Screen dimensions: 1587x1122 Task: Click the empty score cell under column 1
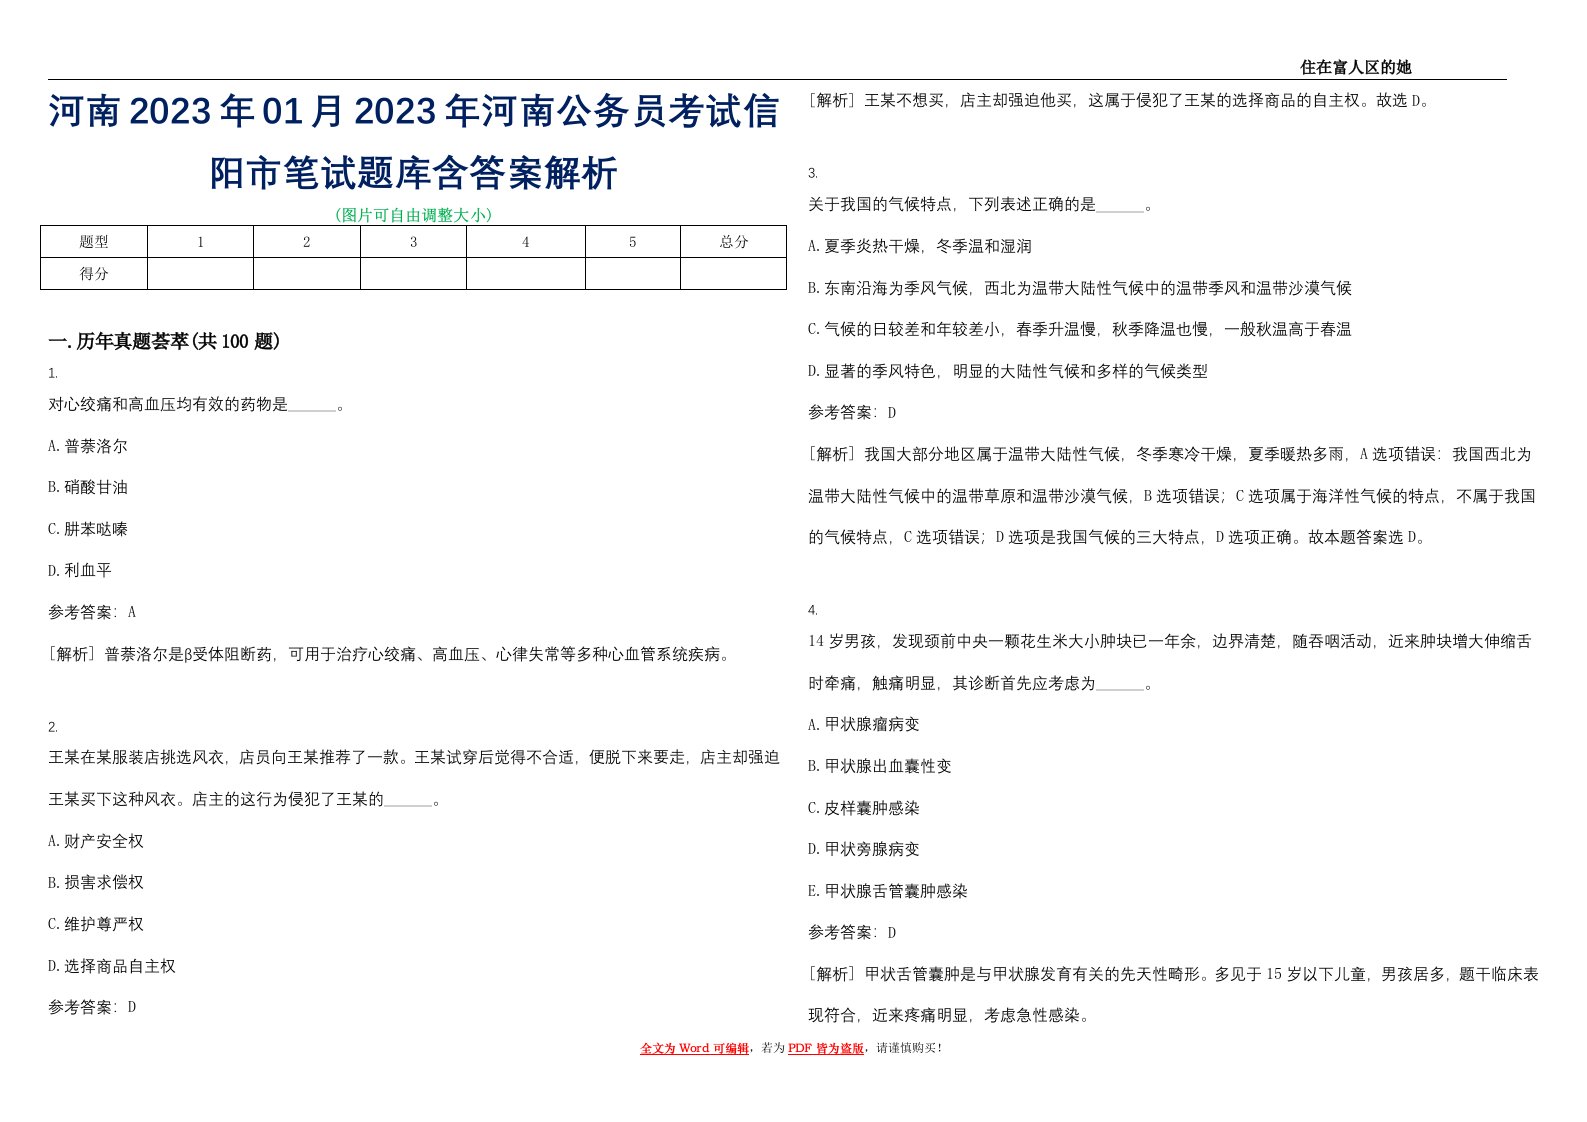click(200, 274)
